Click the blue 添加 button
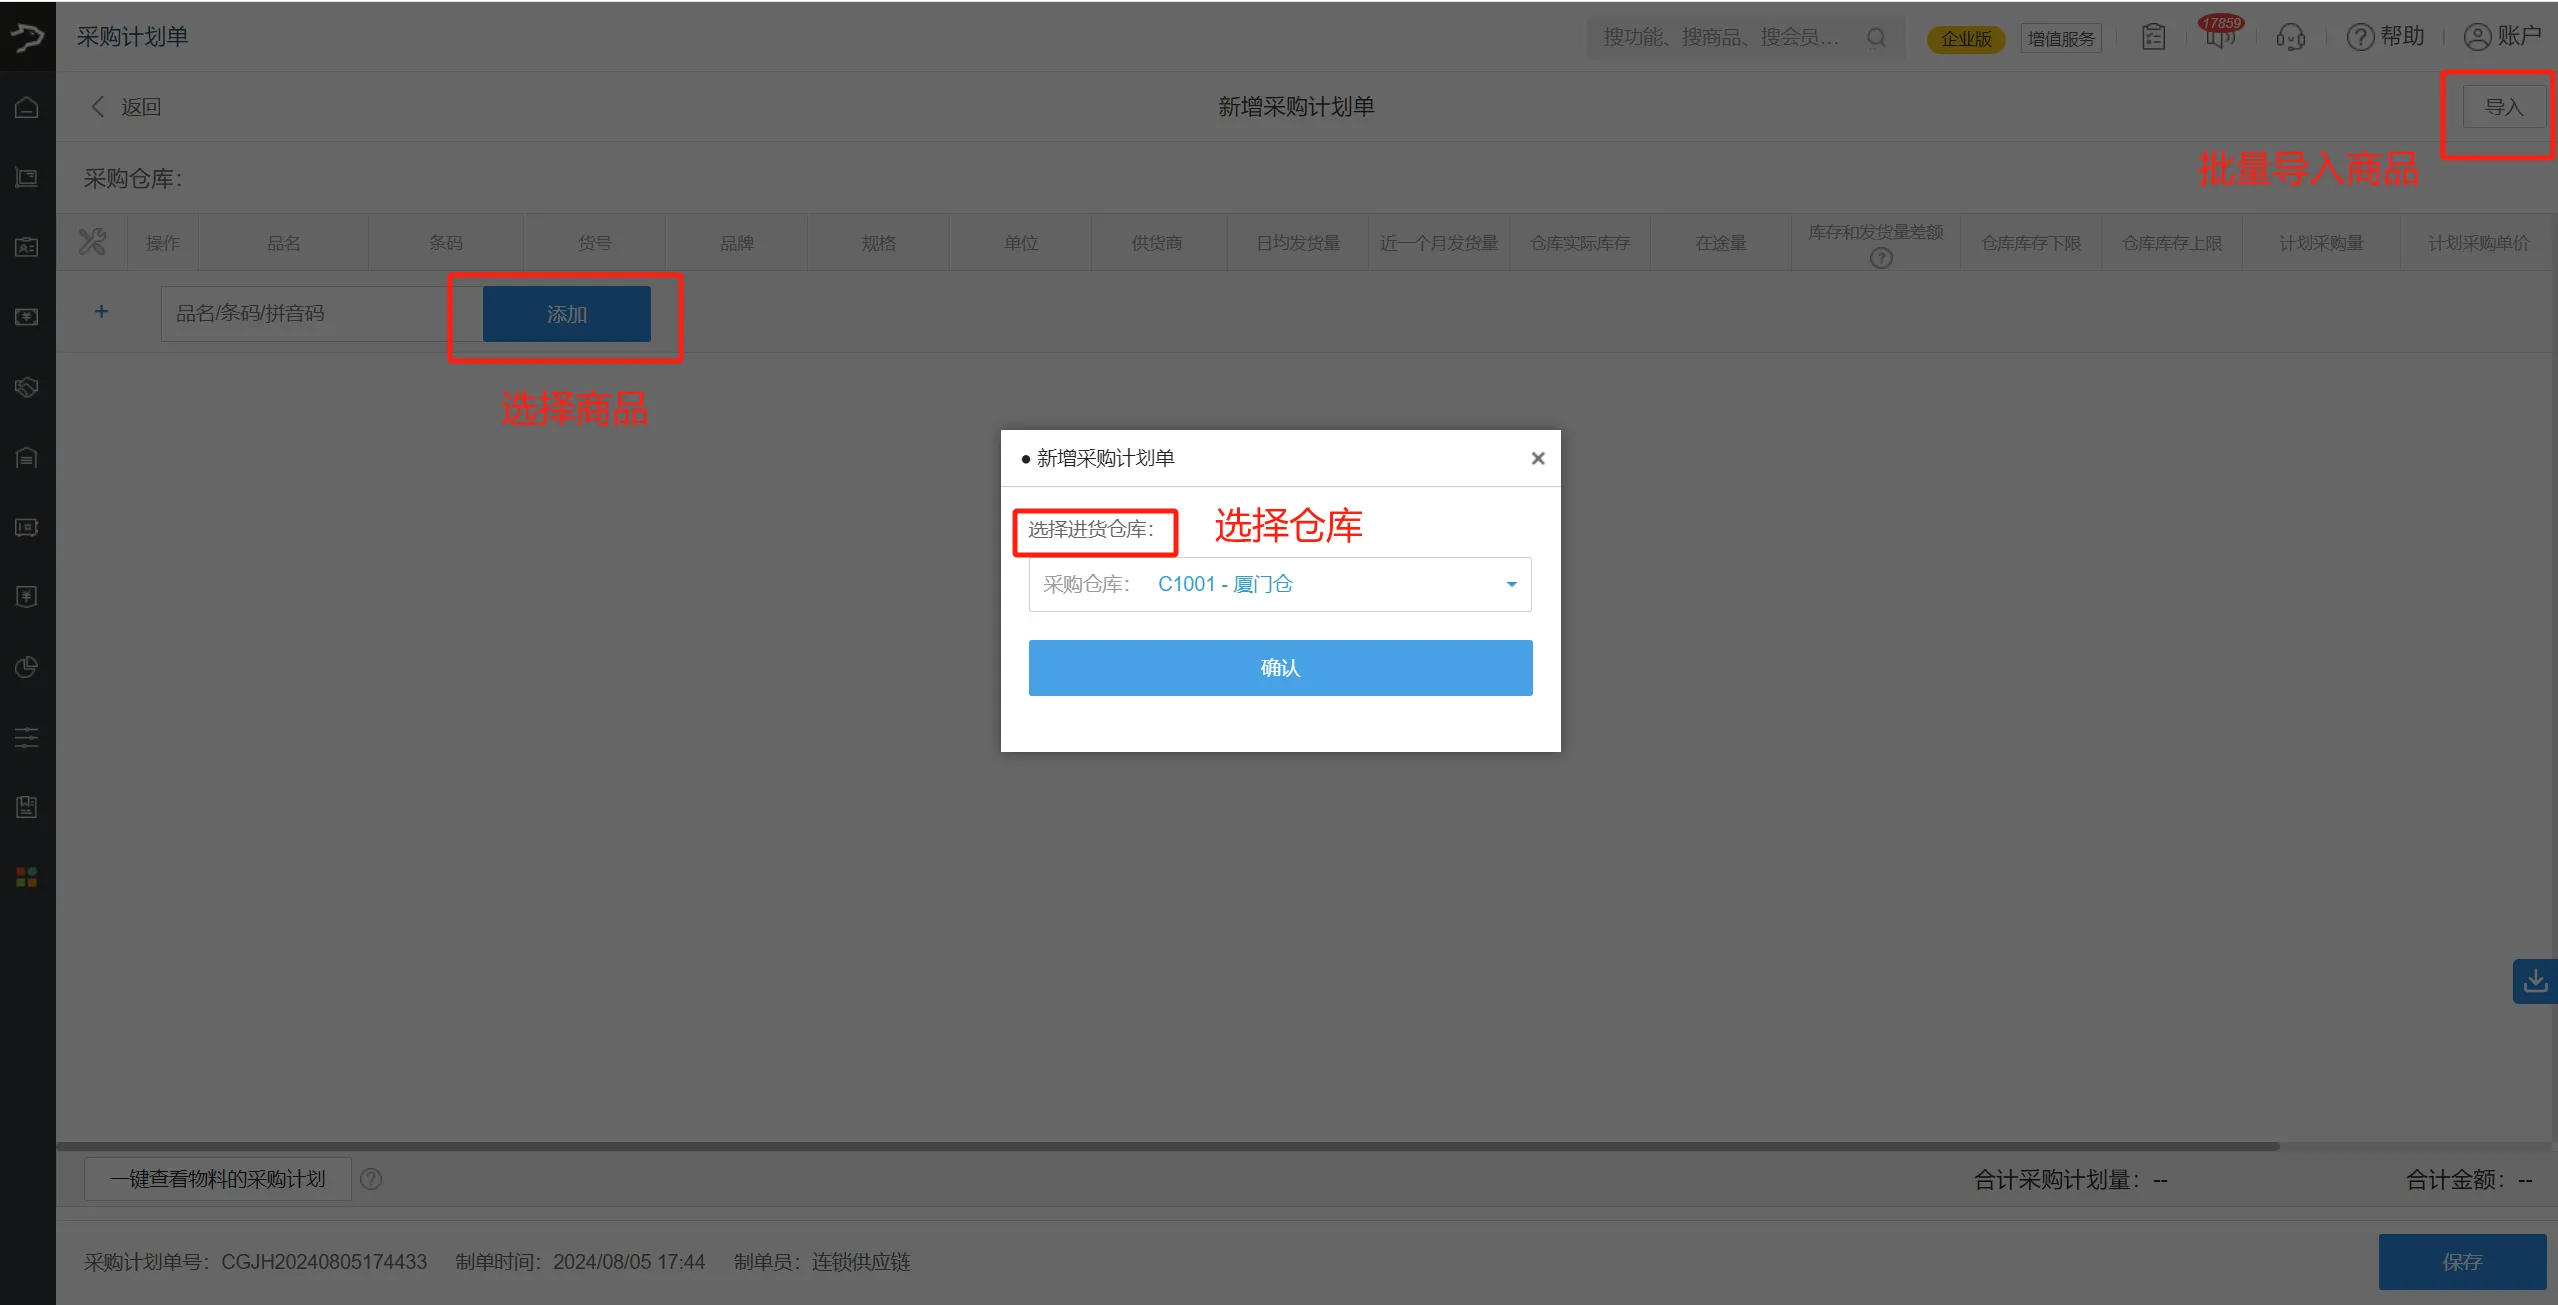2558x1305 pixels. click(x=566, y=314)
